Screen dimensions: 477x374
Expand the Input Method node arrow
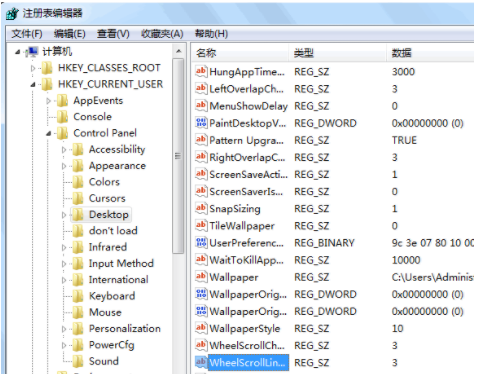coord(64,264)
